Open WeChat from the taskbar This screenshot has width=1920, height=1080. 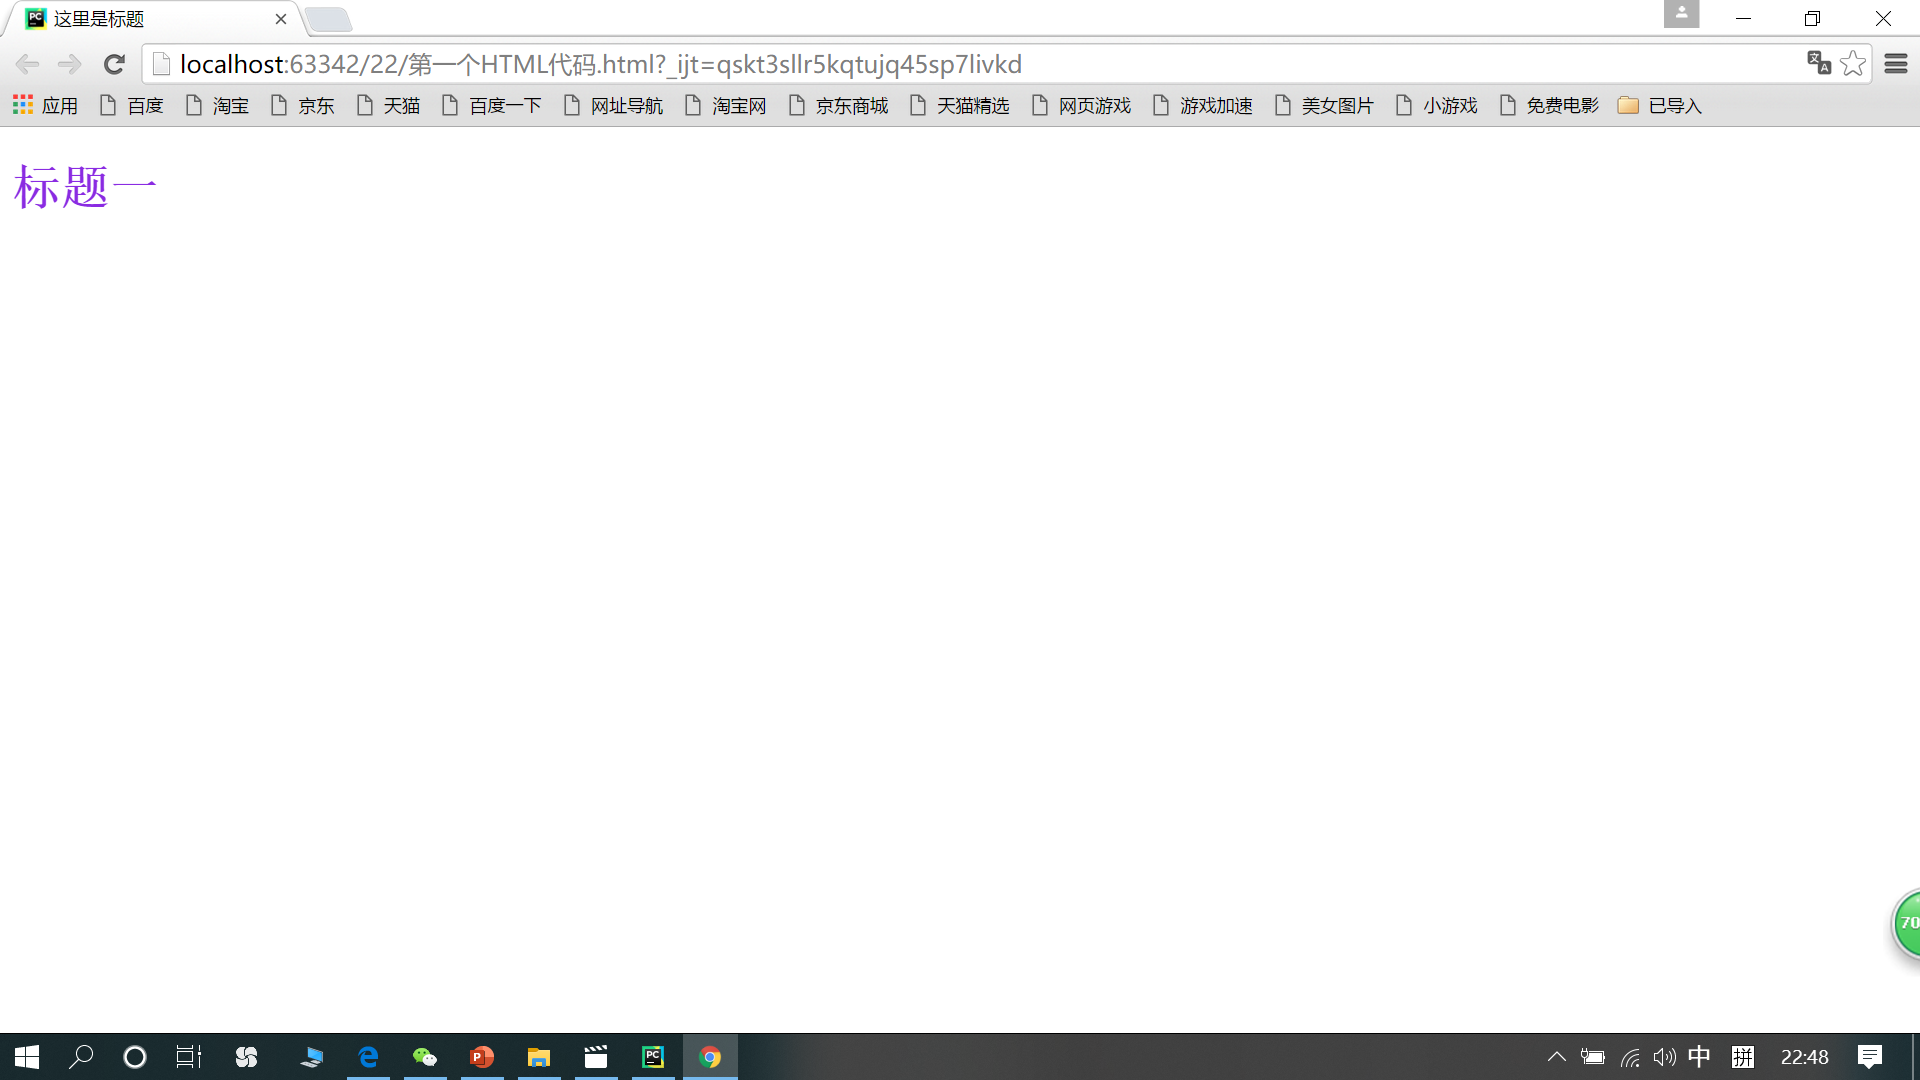pos(425,1057)
